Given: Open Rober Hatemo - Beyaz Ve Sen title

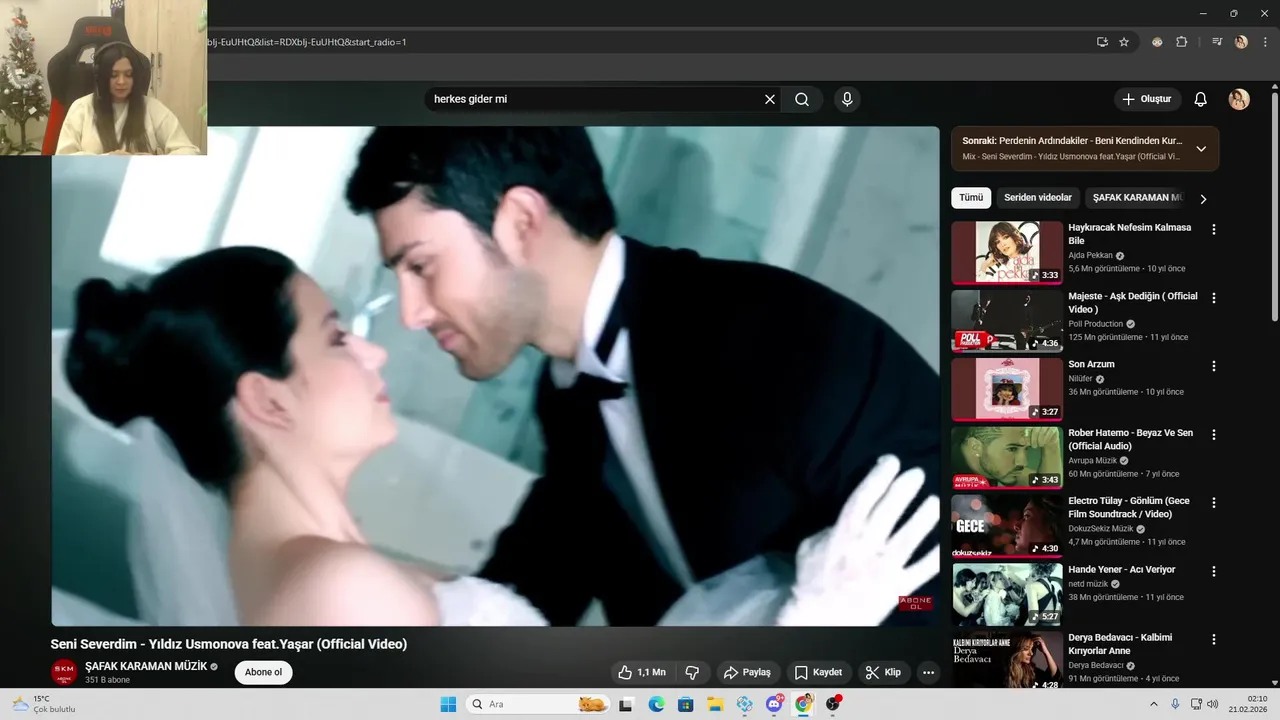Looking at the screenshot, I should point(1130,439).
